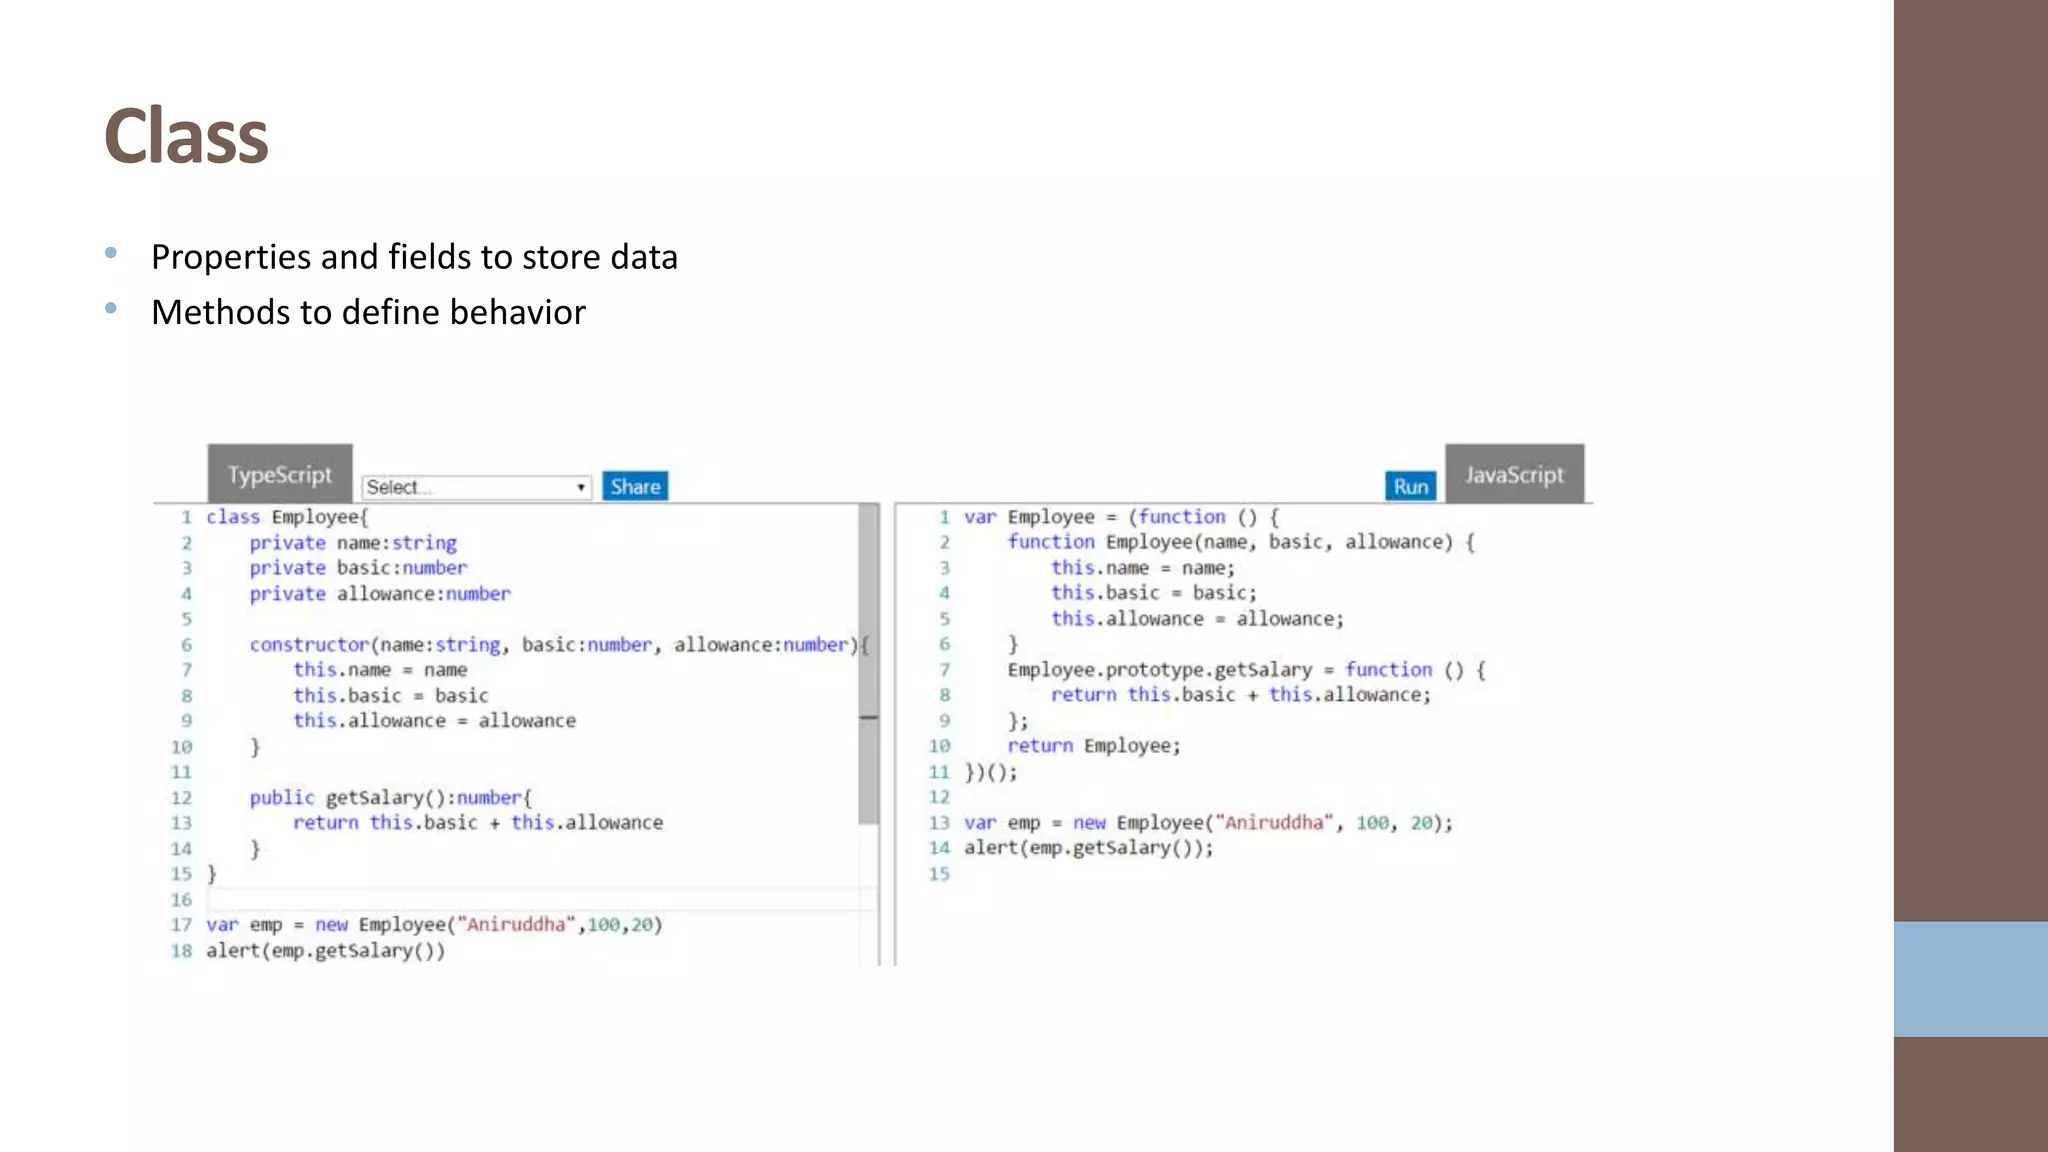The image size is (2048, 1152).
Task: Click bullet "Properties and fields to store data"
Action: 414,257
